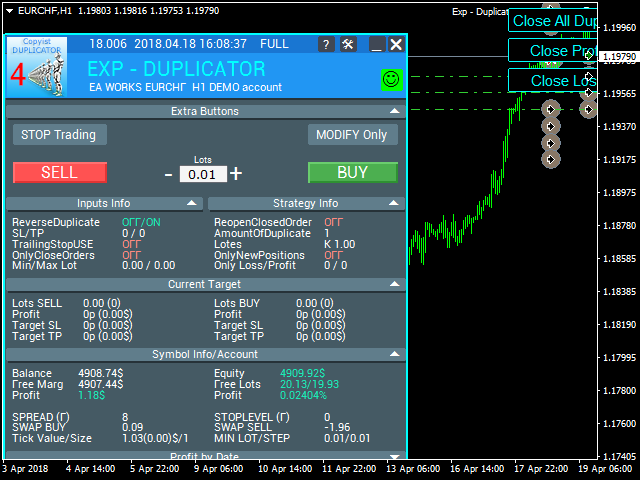The image size is (640, 480).
Task: Toggle the STOP Trading button
Action: coord(60,135)
